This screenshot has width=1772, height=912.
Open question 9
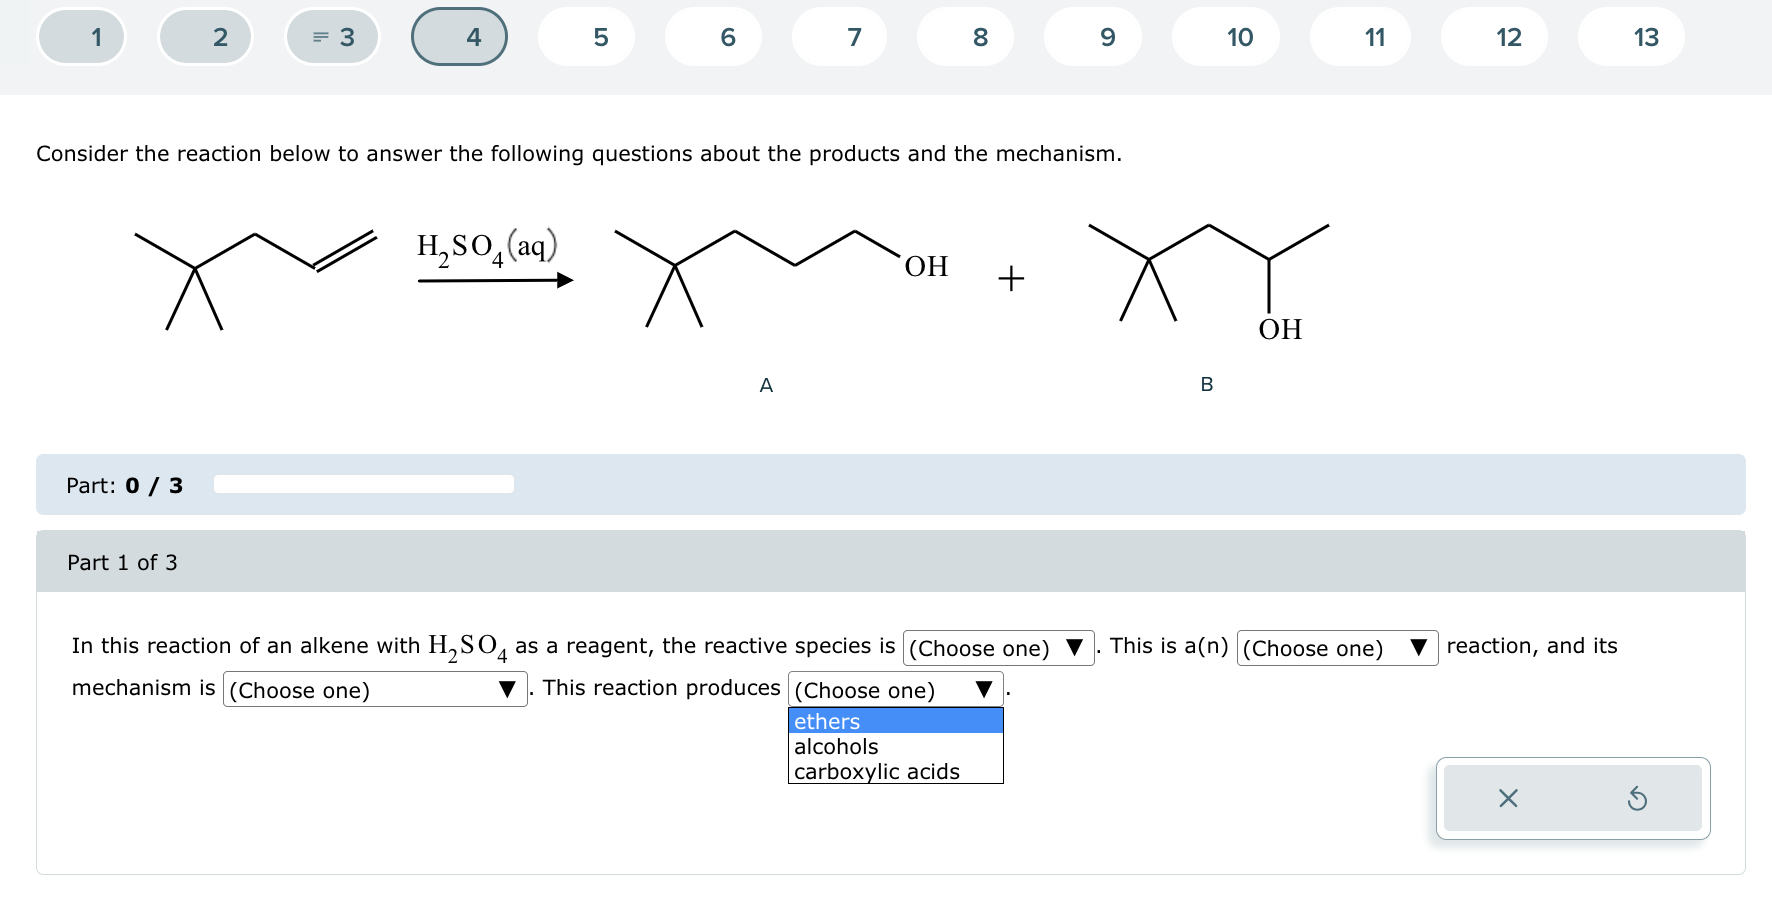(x=1093, y=37)
